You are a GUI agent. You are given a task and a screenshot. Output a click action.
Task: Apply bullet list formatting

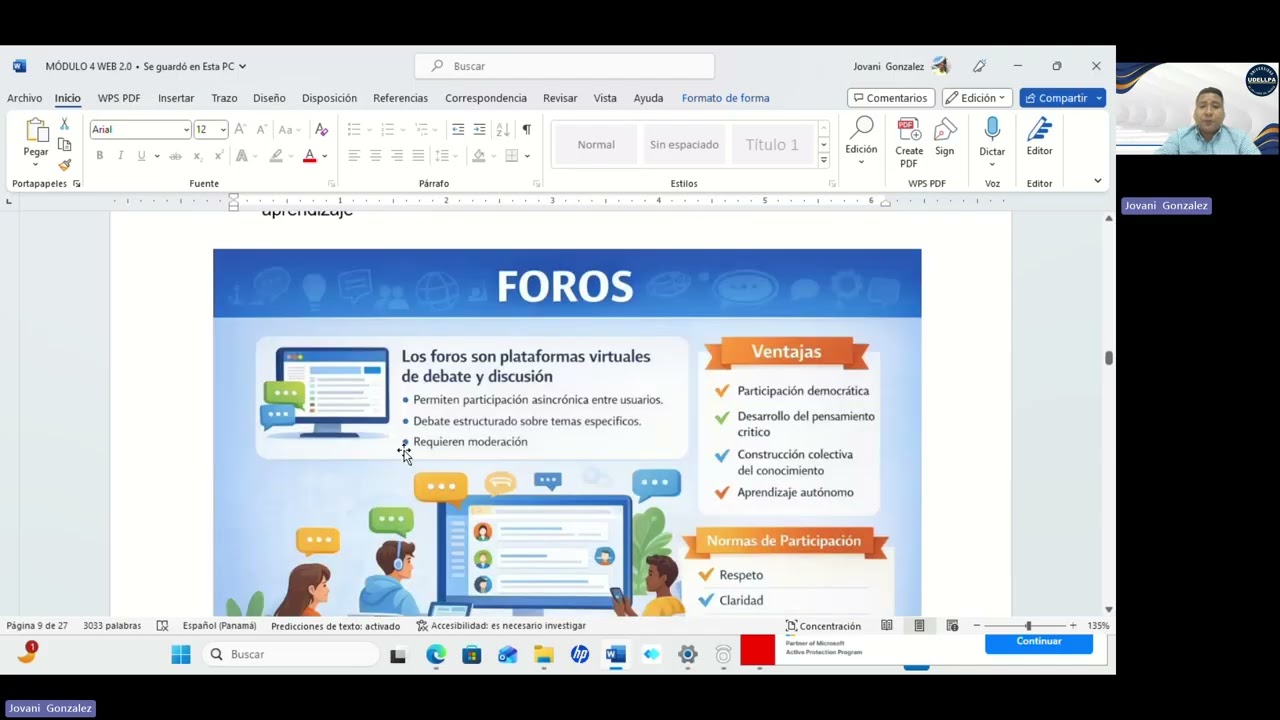click(354, 129)
